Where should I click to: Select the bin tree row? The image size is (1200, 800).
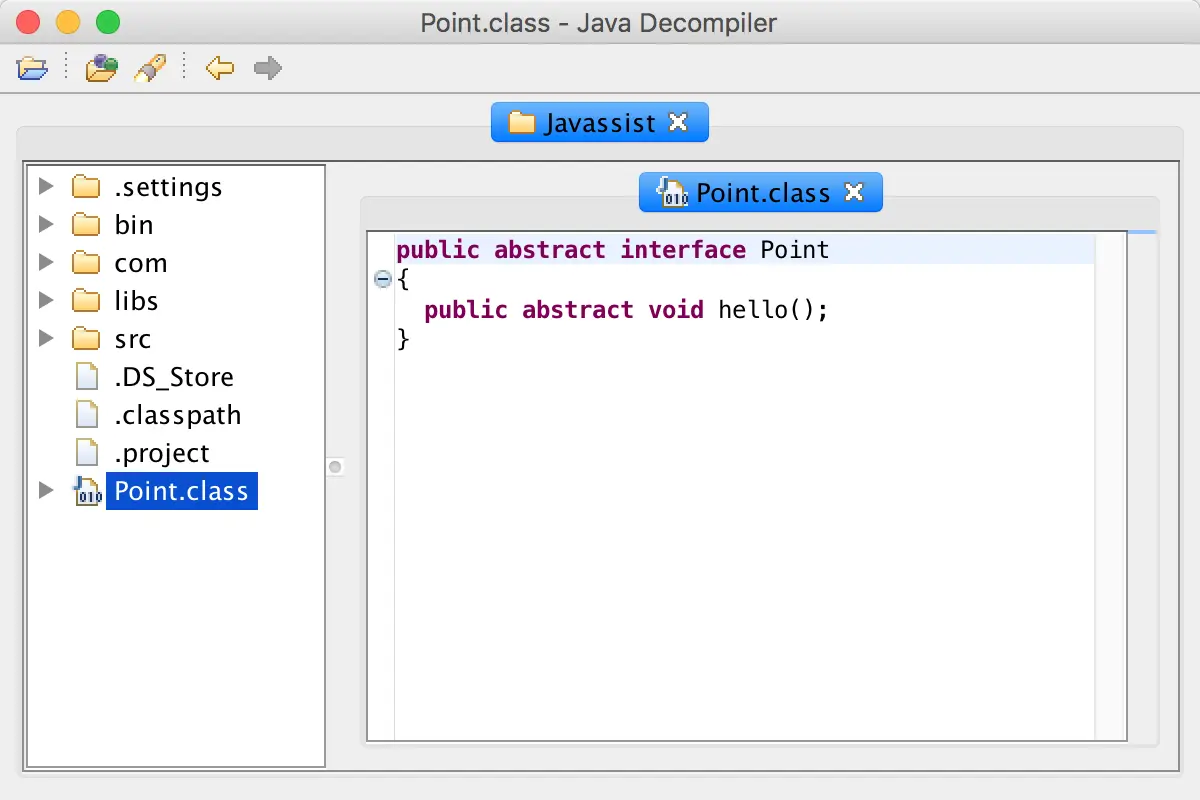pyautogui.click(x=134, y=225)
